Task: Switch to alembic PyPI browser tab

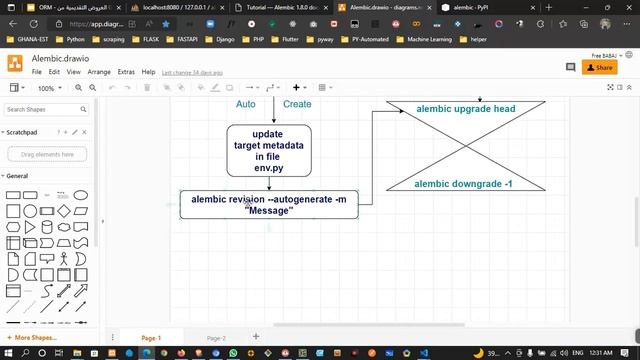Action: click(x=489, y=7)
